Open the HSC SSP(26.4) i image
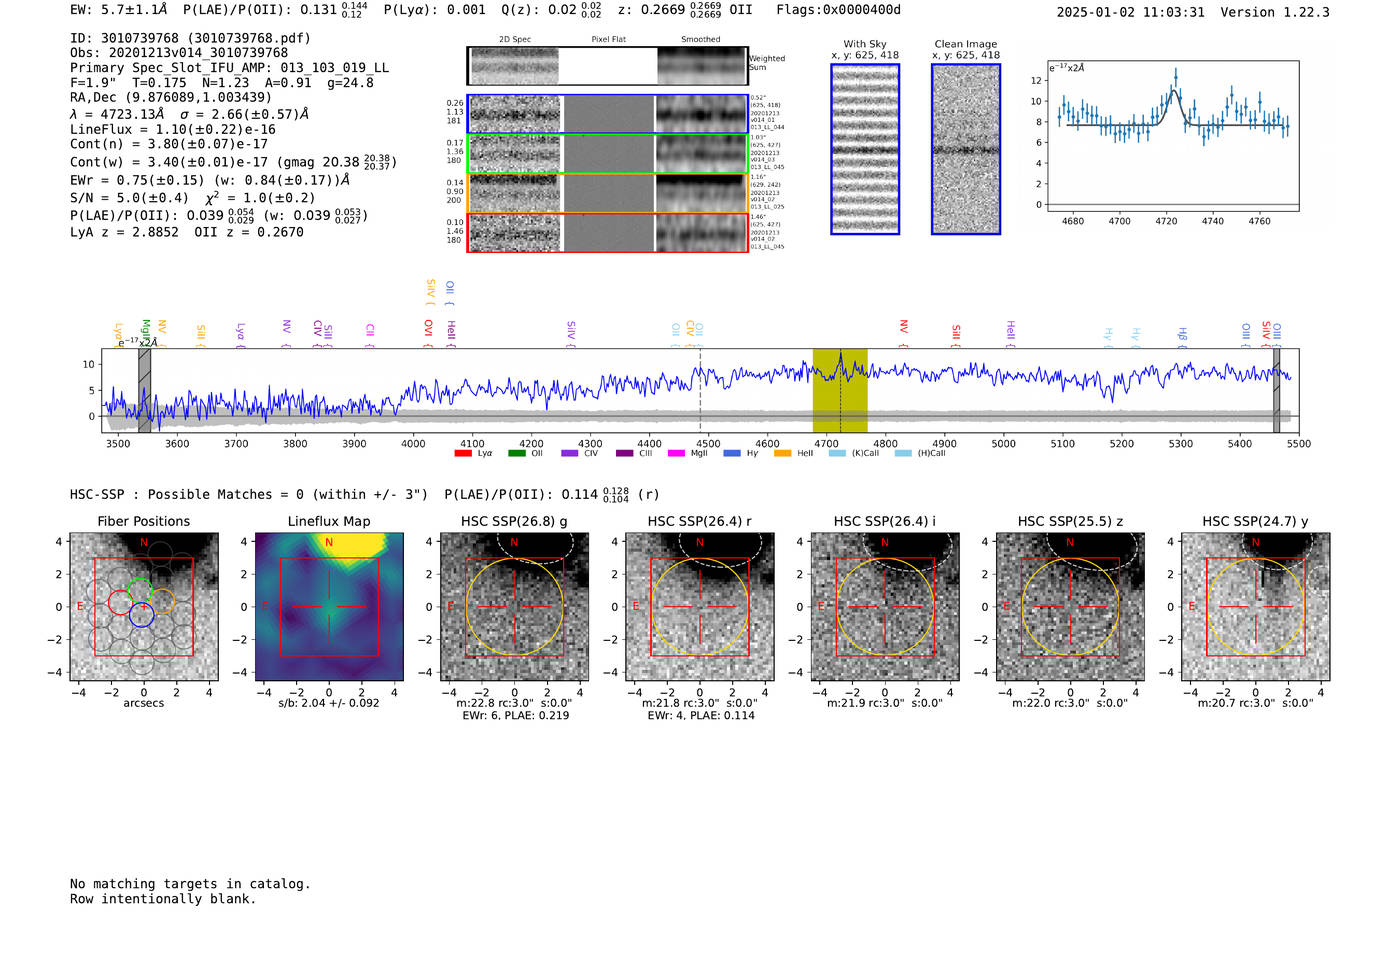1400x953 pixels. 885,607
